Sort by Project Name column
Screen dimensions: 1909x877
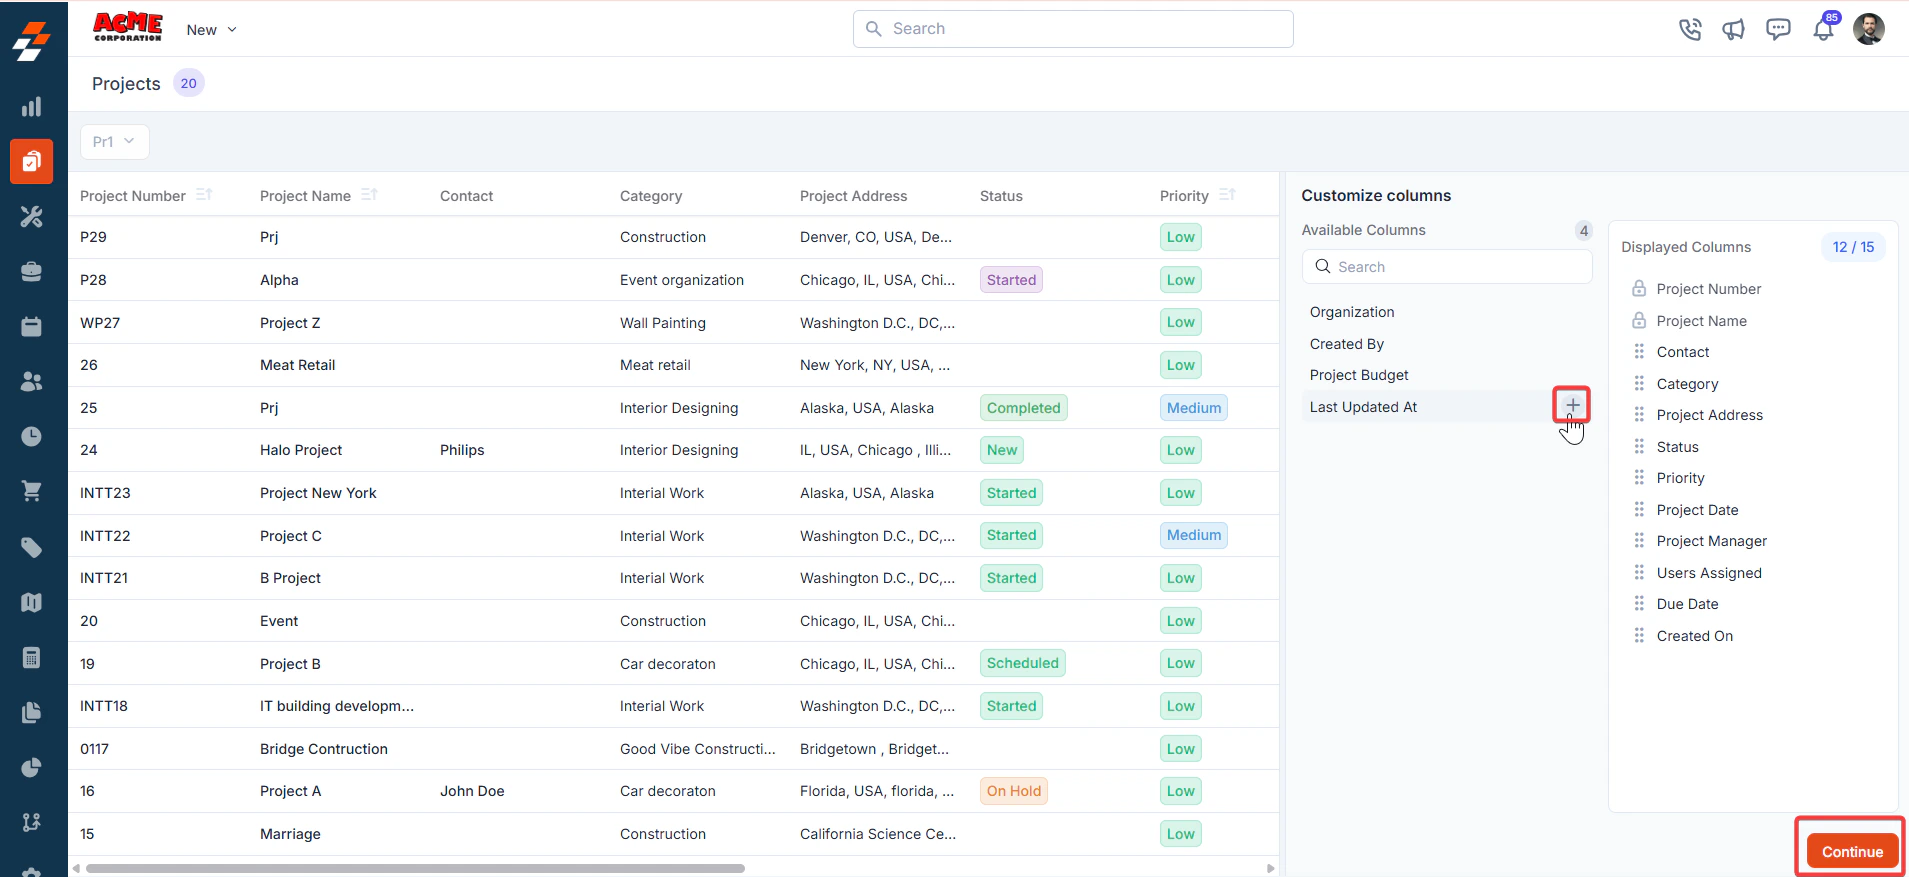(x=369, y=194)
